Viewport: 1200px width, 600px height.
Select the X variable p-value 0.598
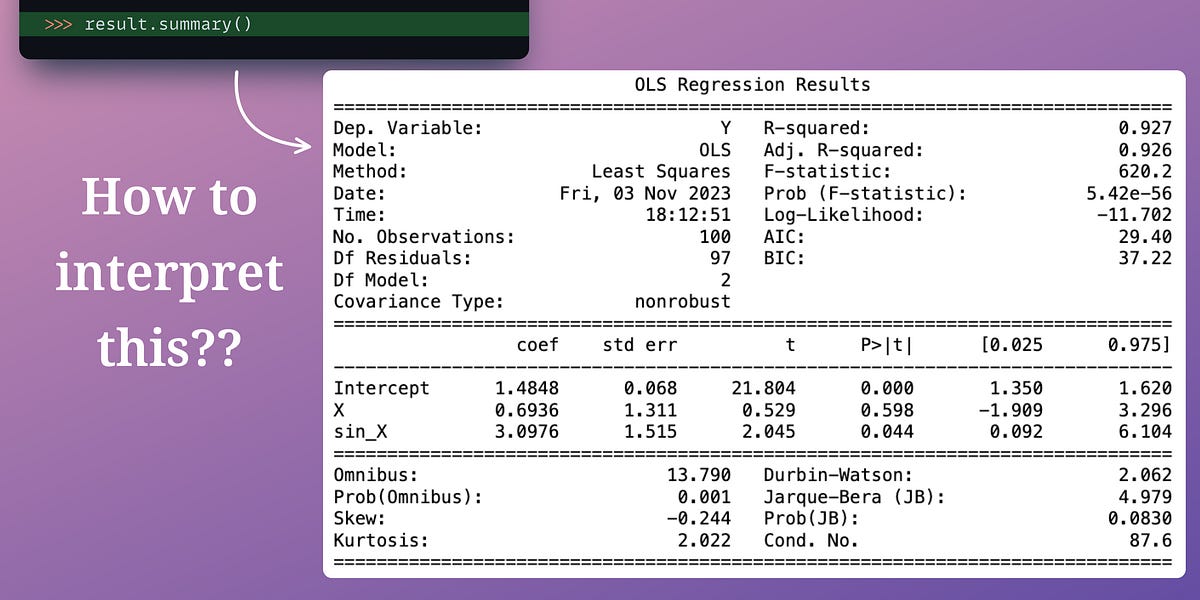[889, 410]
